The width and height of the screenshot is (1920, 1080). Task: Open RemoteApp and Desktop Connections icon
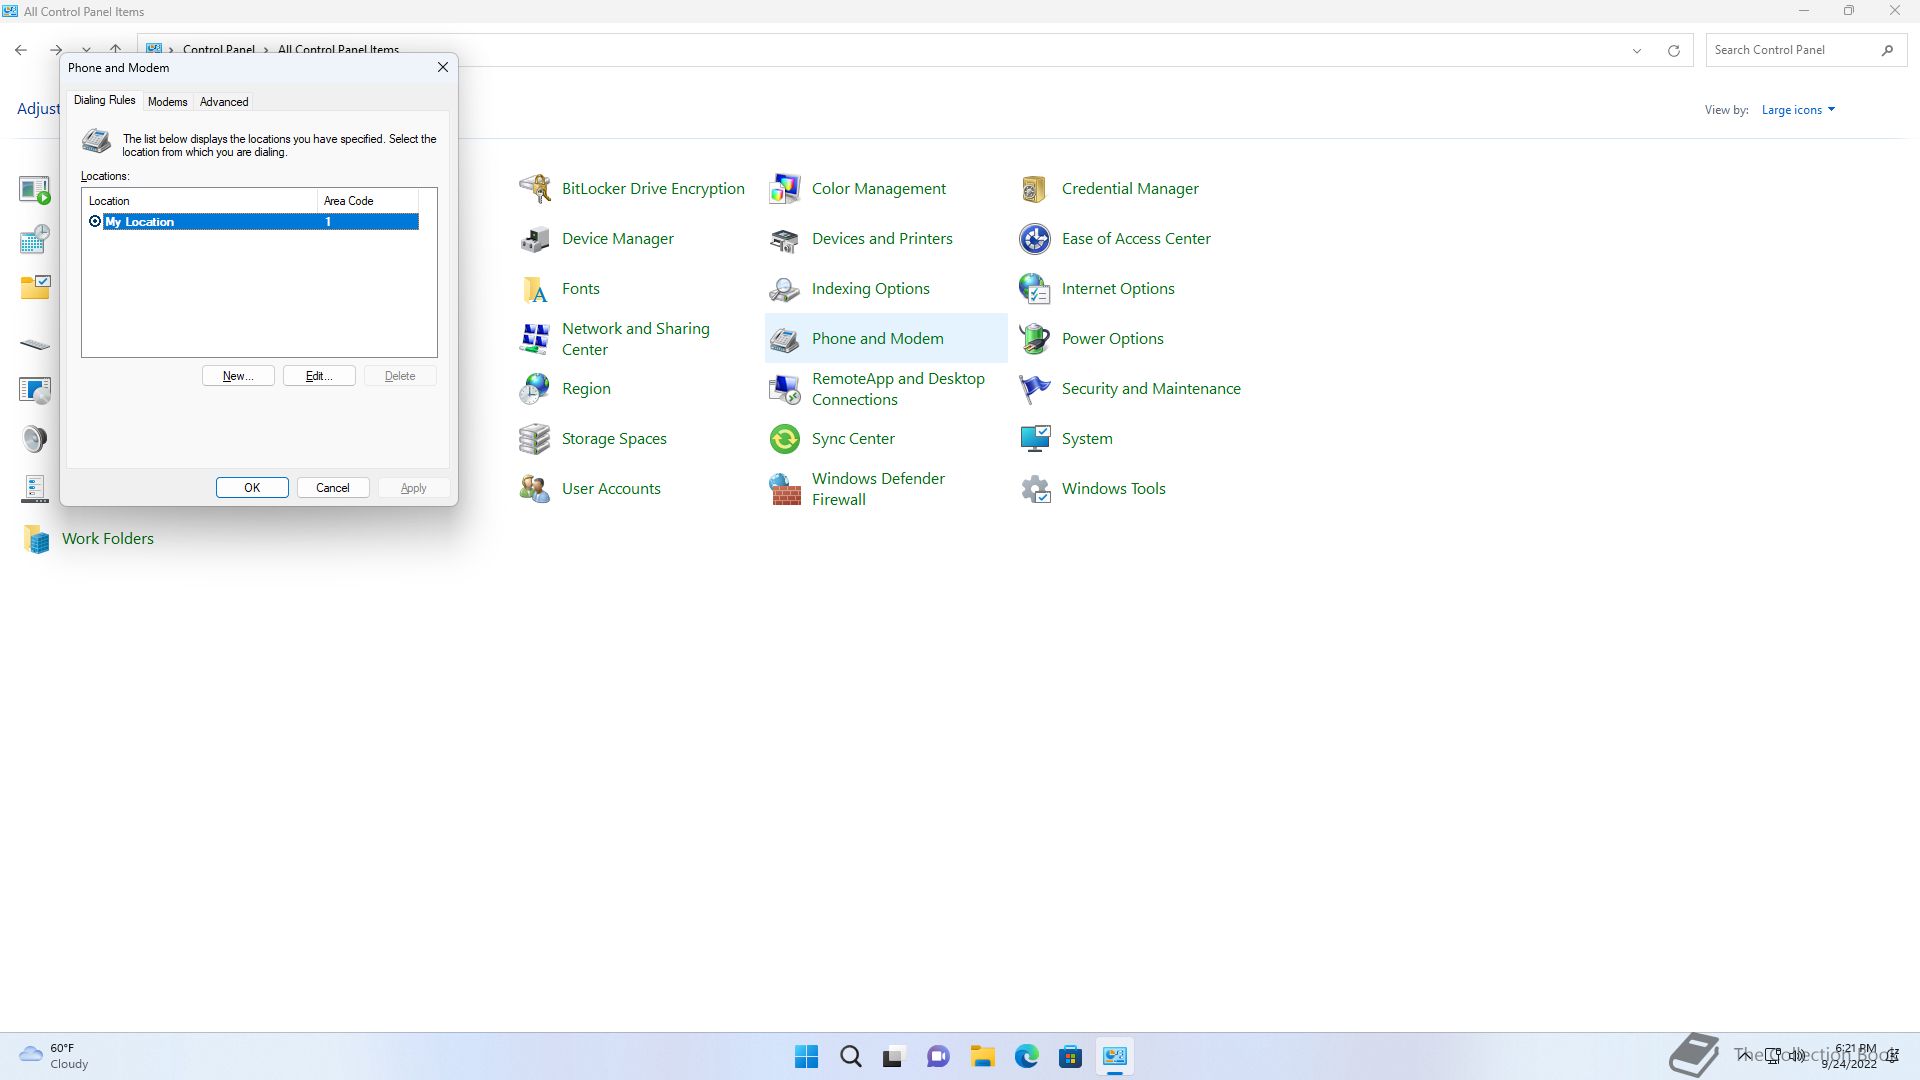(x=785, y=388)
